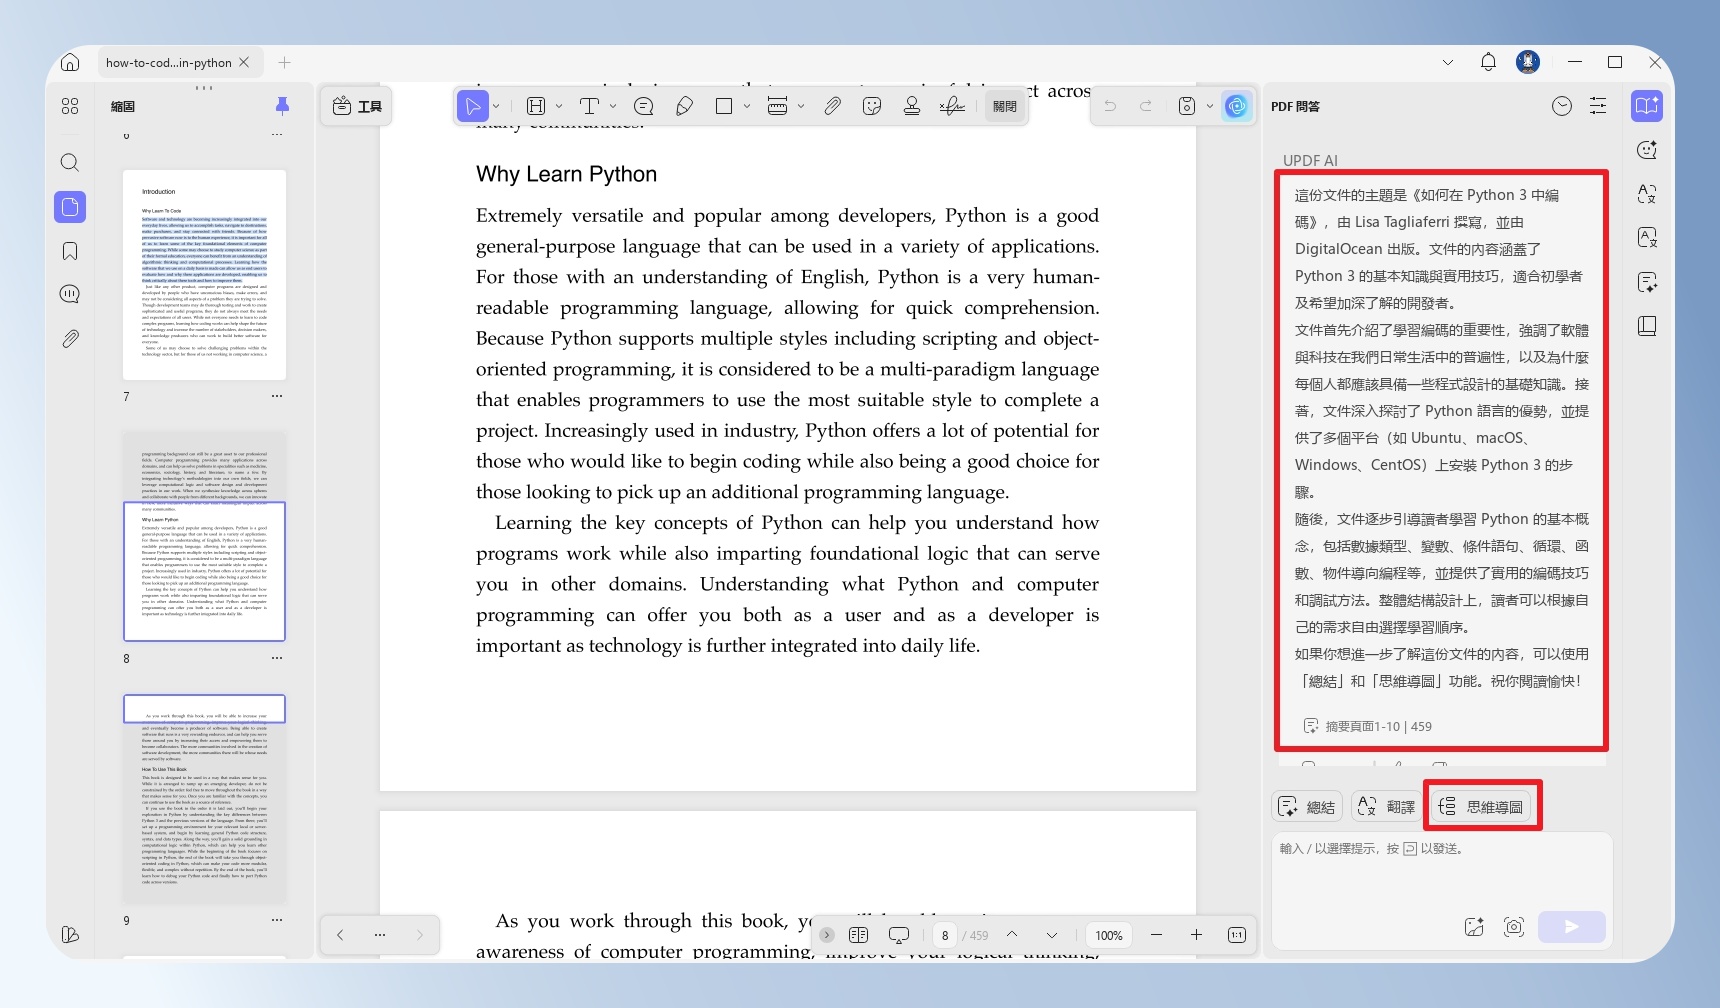Open the bookmarks panel
1720x1008 pixels.
pyautogui.click(x=70, y=251)
